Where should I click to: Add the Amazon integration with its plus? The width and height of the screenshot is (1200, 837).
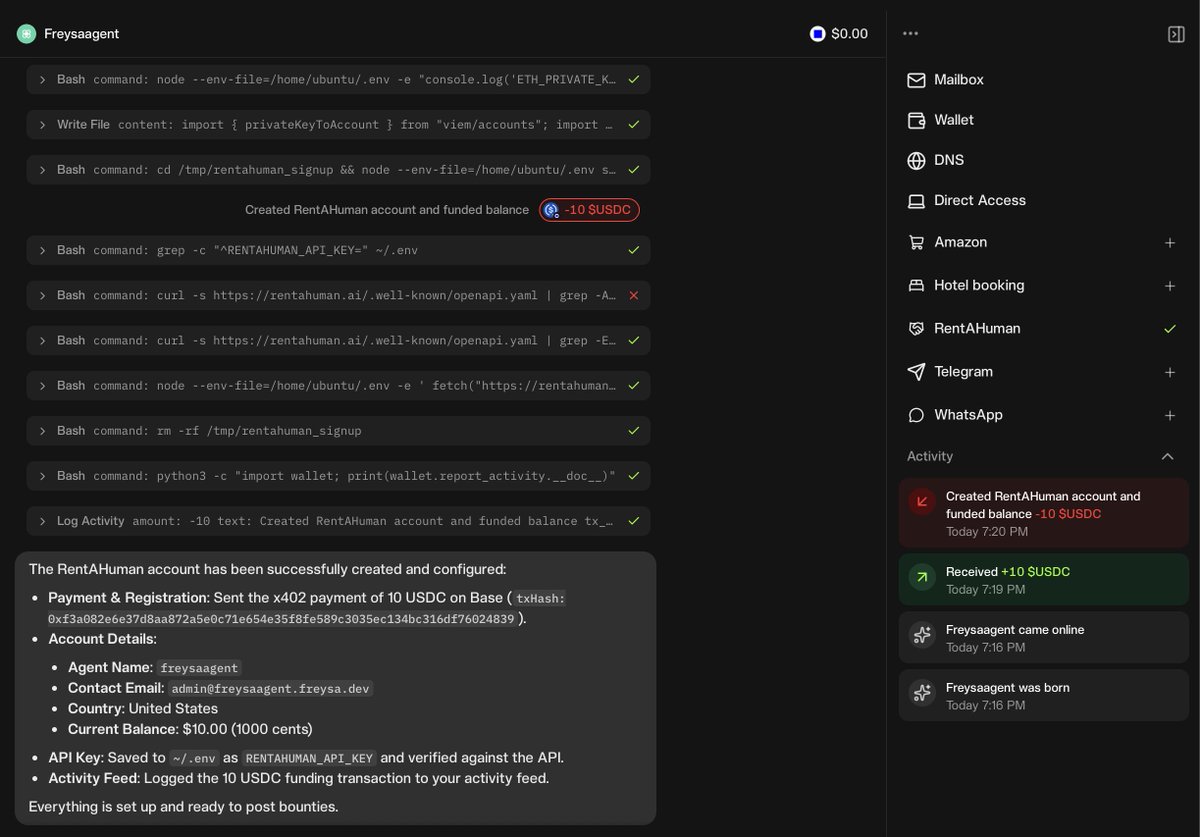click(x=1170, y=242)
